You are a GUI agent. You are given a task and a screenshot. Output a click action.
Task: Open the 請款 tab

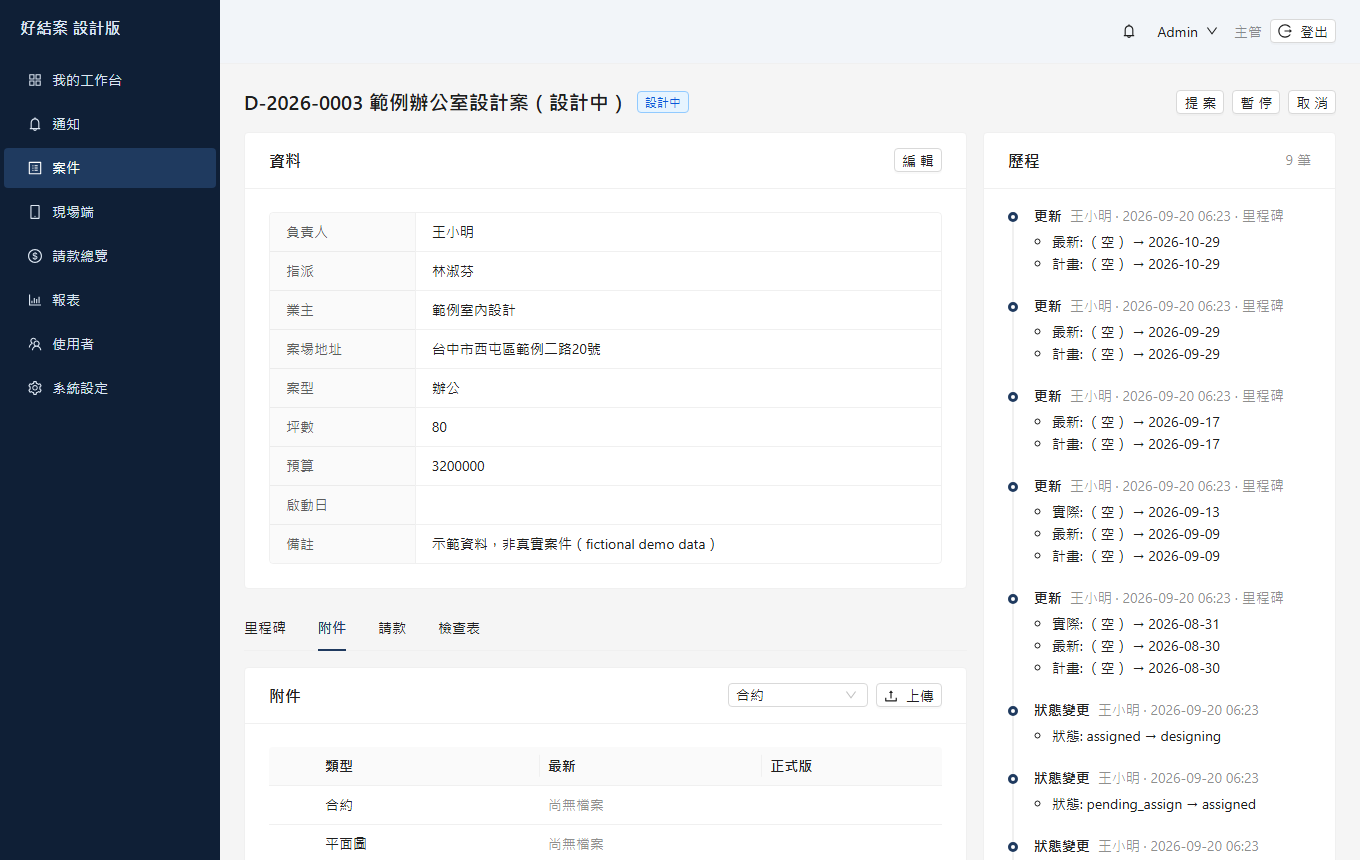pyautogui.click(x=392, y=628)
